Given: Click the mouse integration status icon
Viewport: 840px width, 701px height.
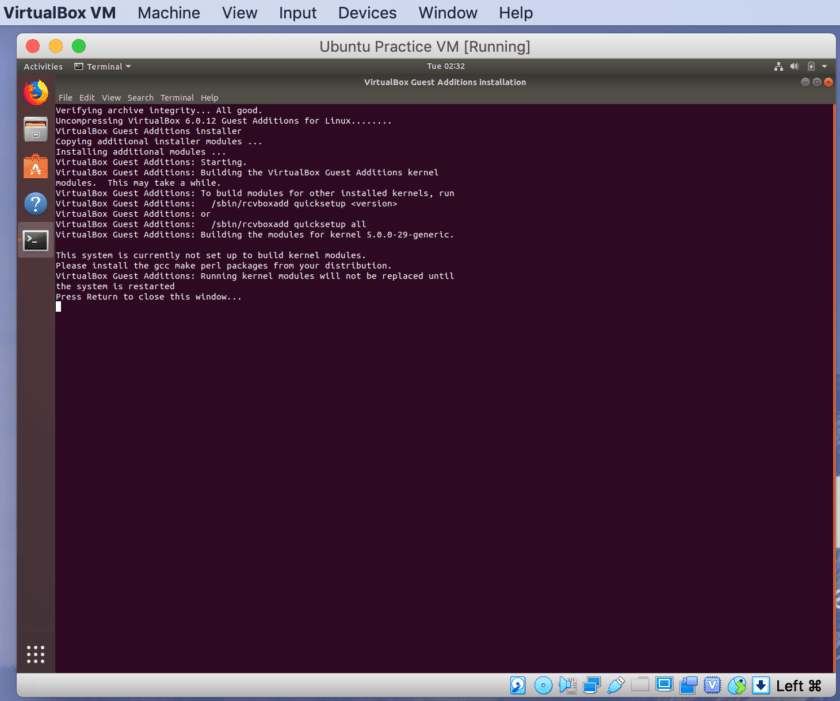Looking at the screenshot, I should coord(737,685).
